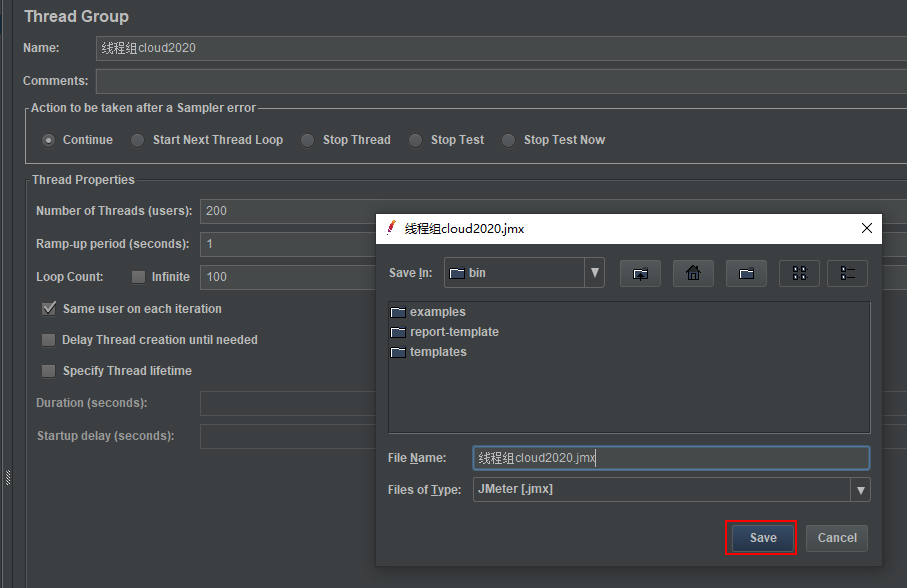Edit the Loop Count value field
This screenshot has height=588, width=907.
288,277
